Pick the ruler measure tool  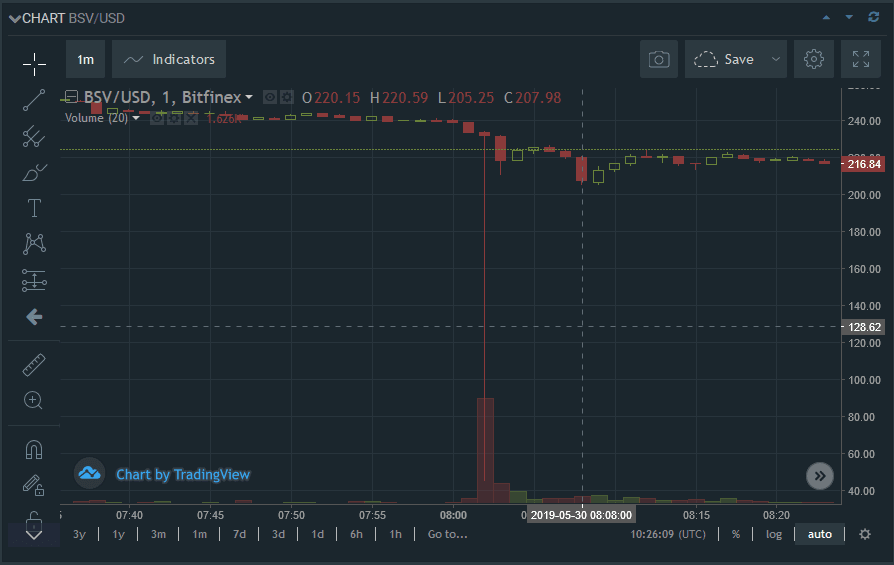point(34,364)
